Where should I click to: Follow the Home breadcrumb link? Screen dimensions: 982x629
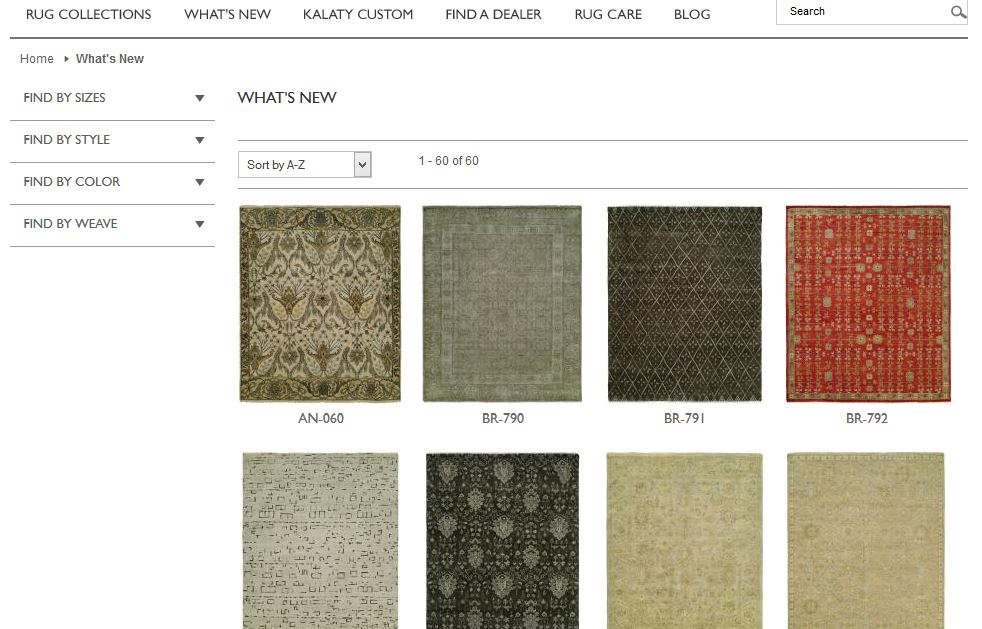37,59
